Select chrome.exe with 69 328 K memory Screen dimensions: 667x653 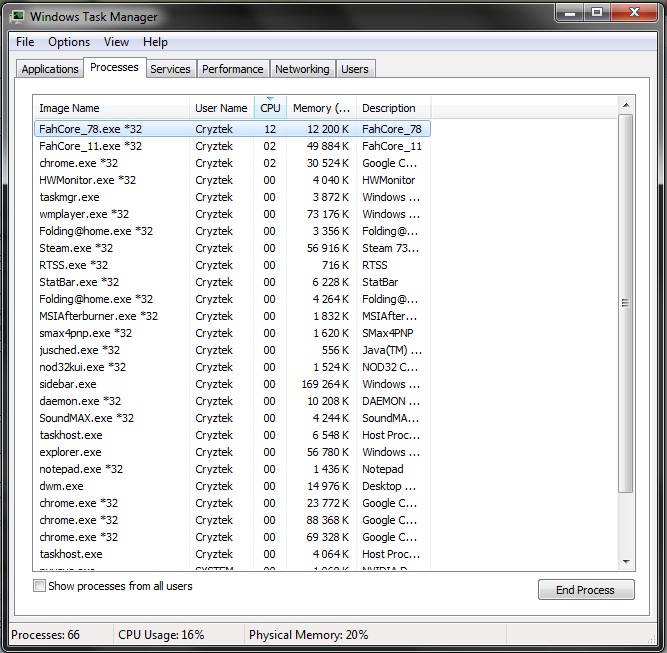point(232,537)
